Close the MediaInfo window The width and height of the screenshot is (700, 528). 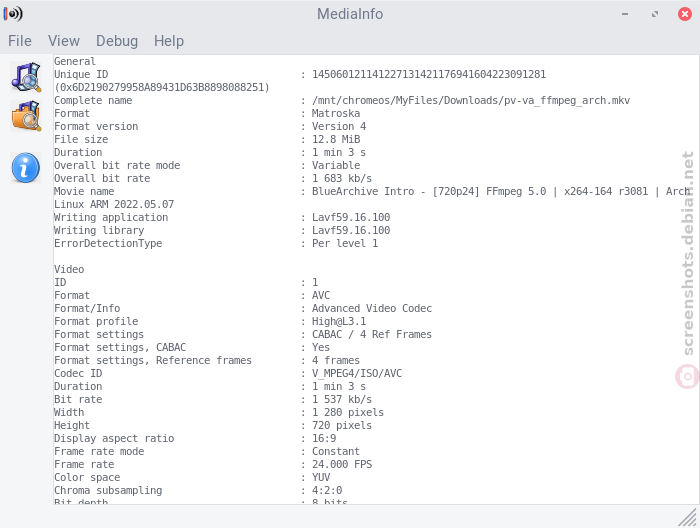coord(684,14)
